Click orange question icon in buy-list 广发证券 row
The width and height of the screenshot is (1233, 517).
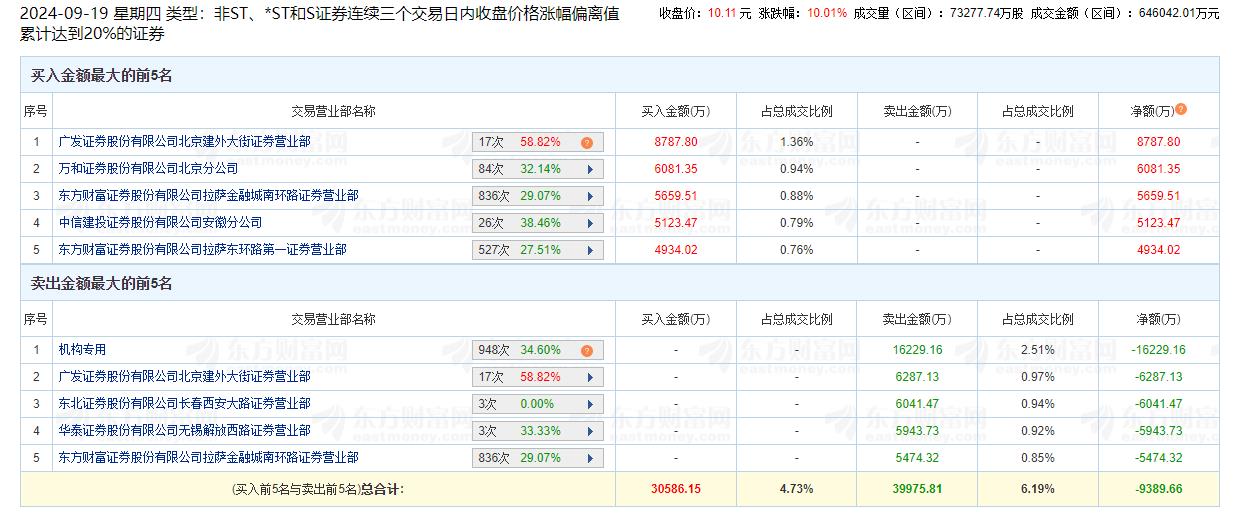coord(587,143)
